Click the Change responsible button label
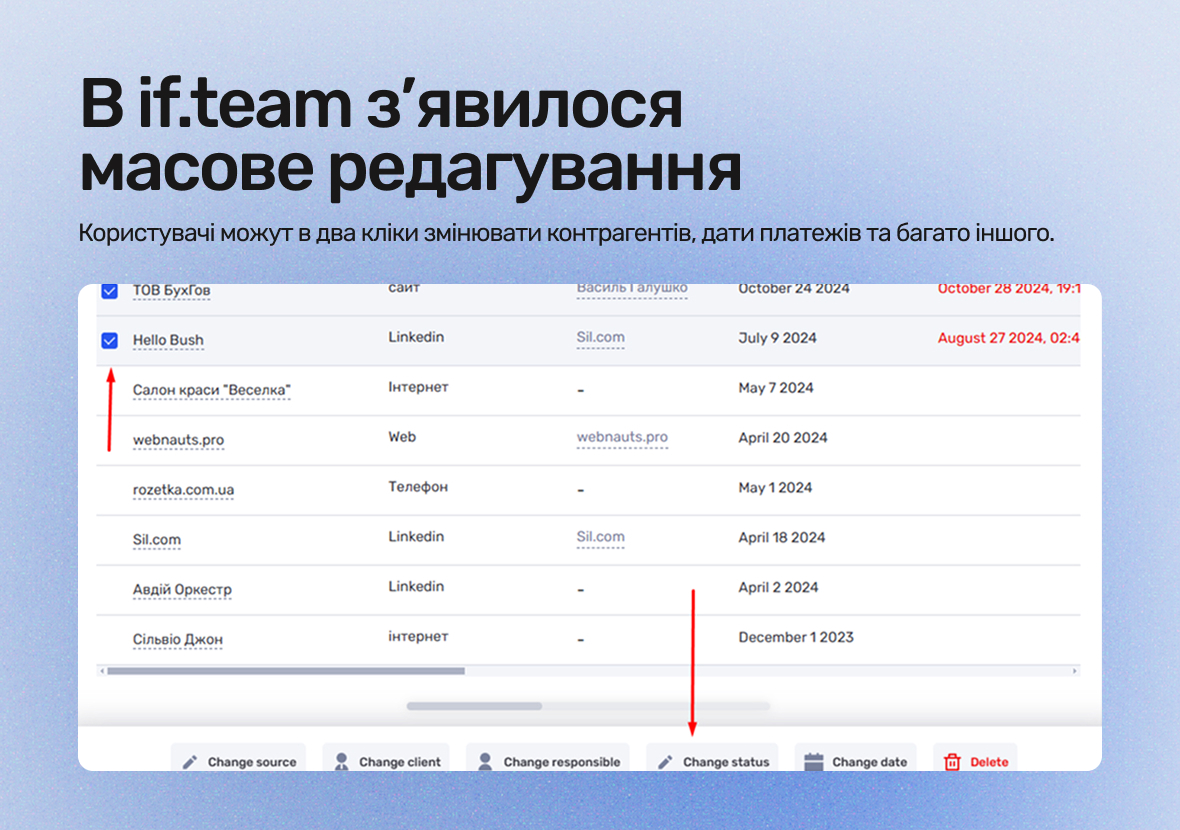The width and height of the screenshot is (1180, 830). [x=561, y=762]
